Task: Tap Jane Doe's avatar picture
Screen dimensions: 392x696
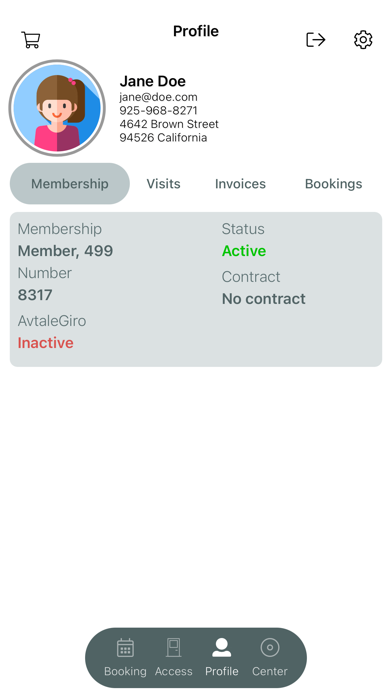Action: [x=57, y=108]
